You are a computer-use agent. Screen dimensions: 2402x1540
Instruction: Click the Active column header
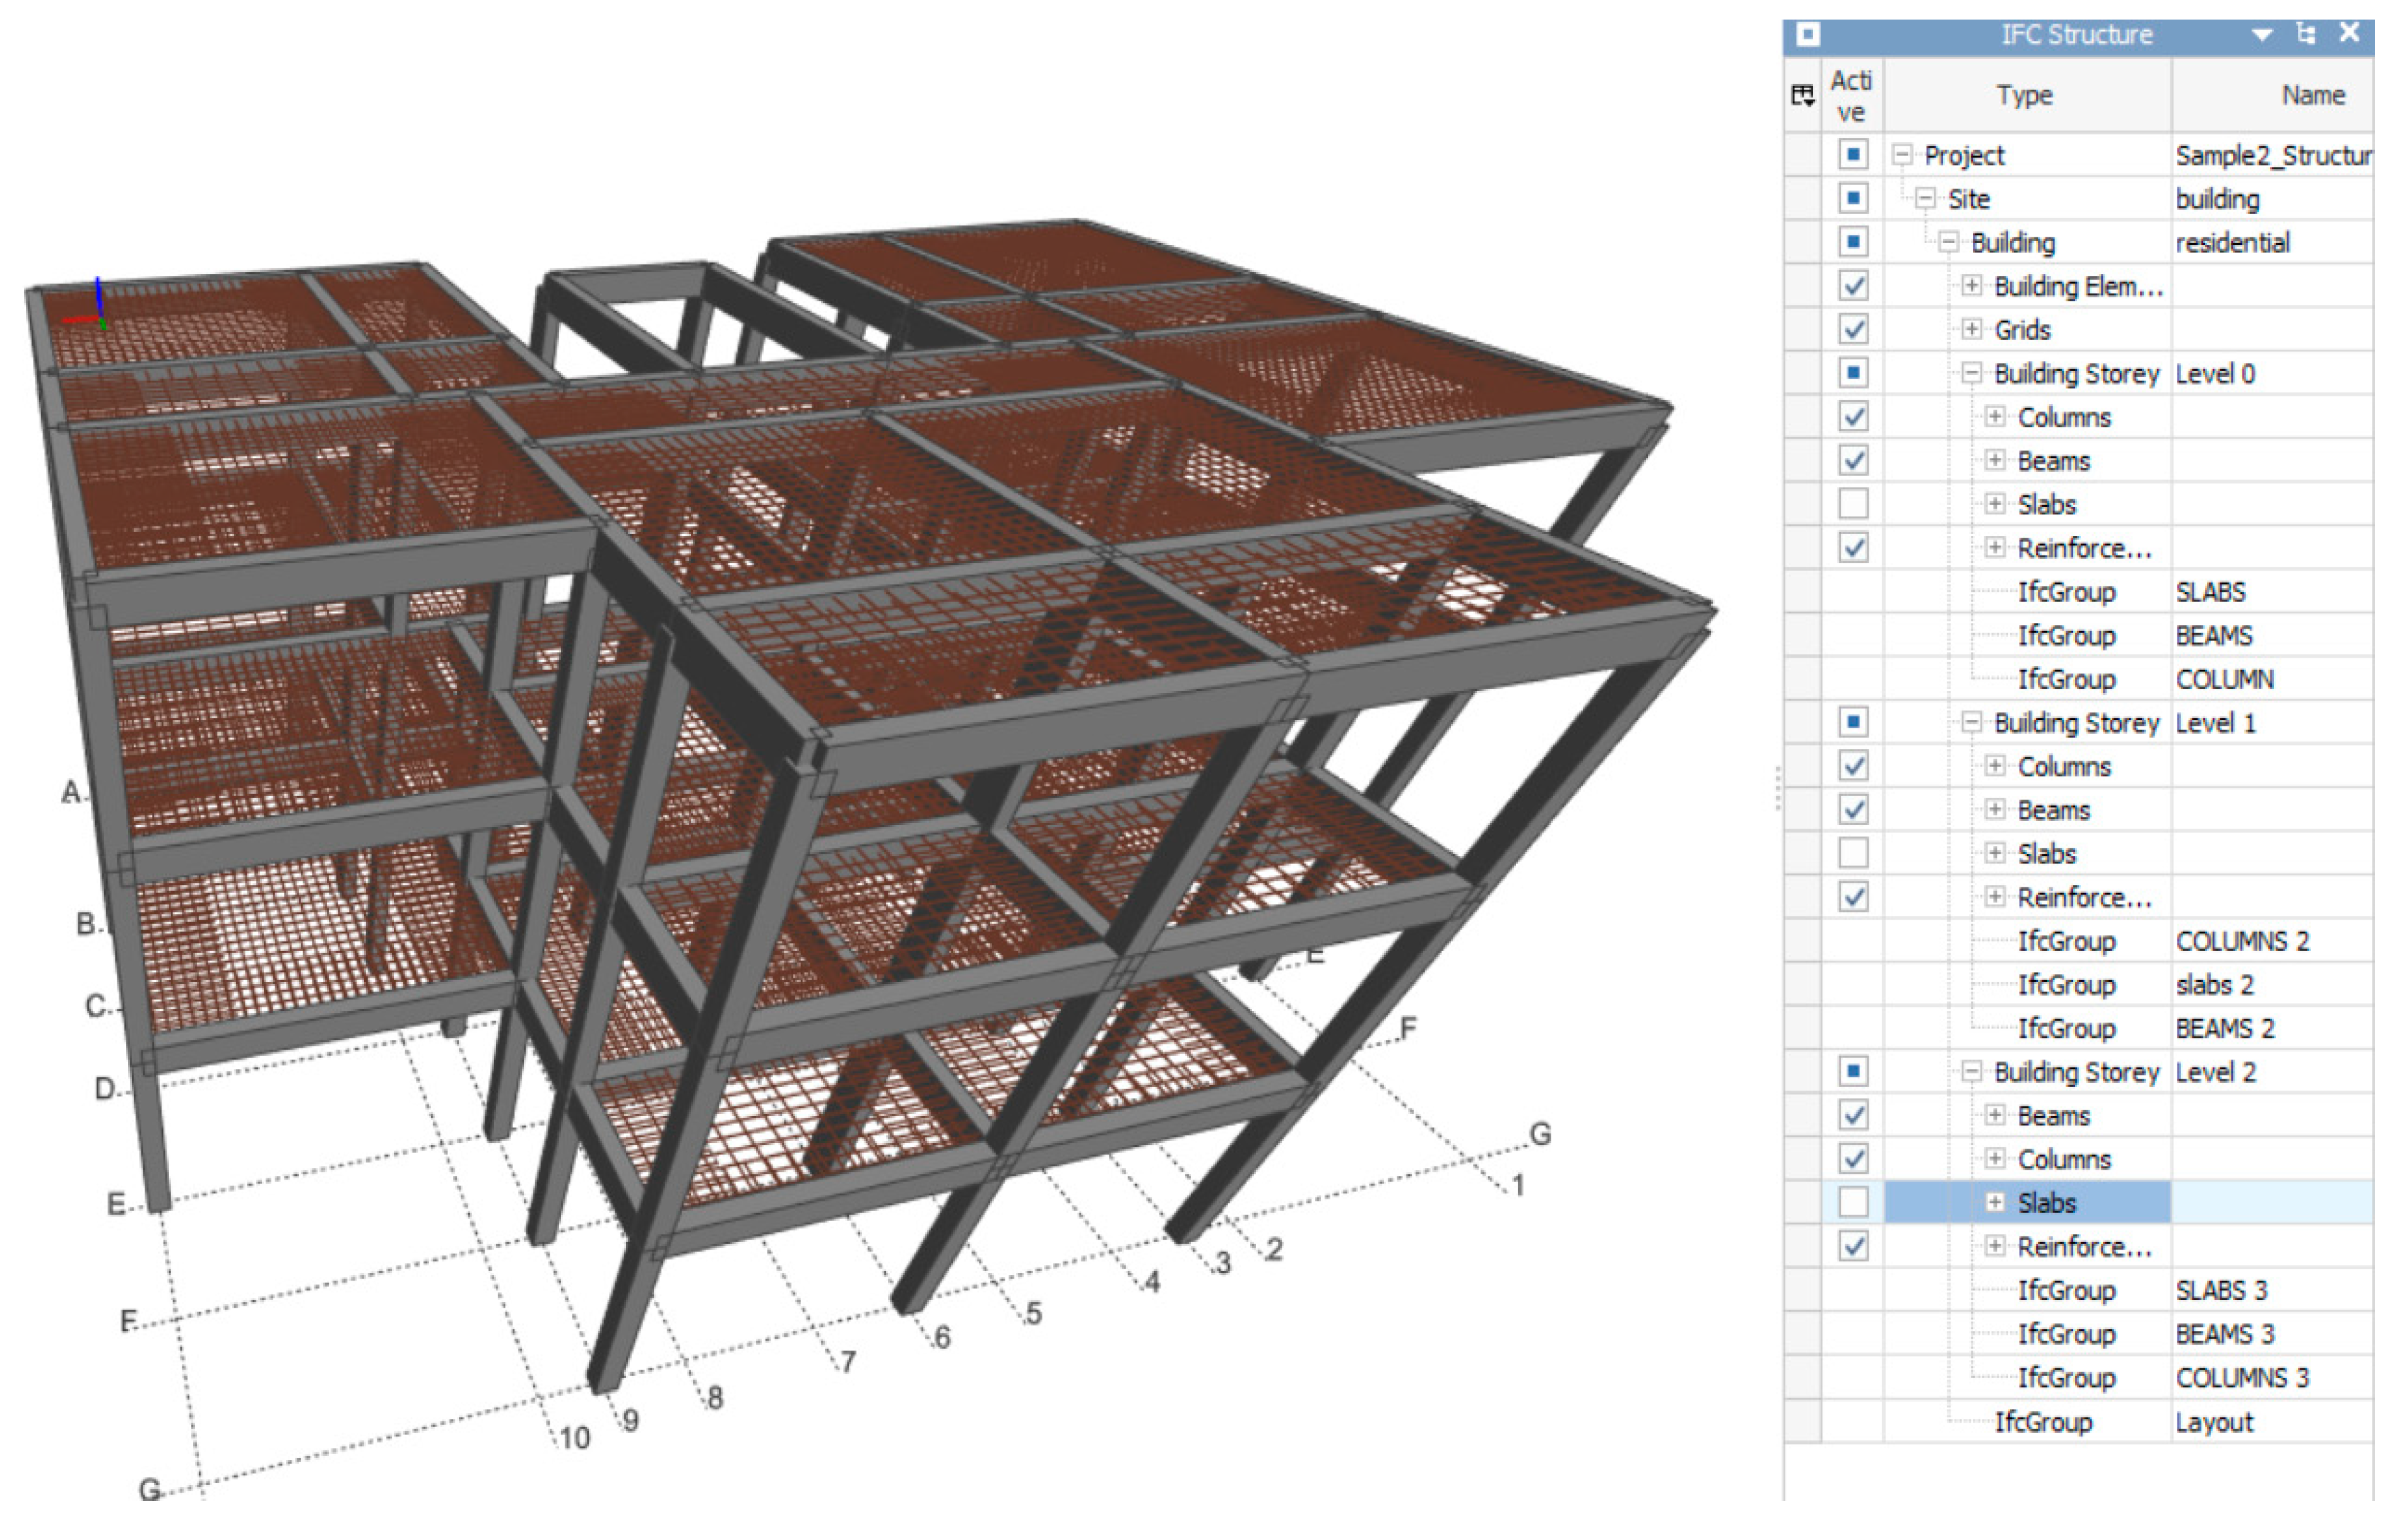pyautogui.click(x=1851, y=95)
